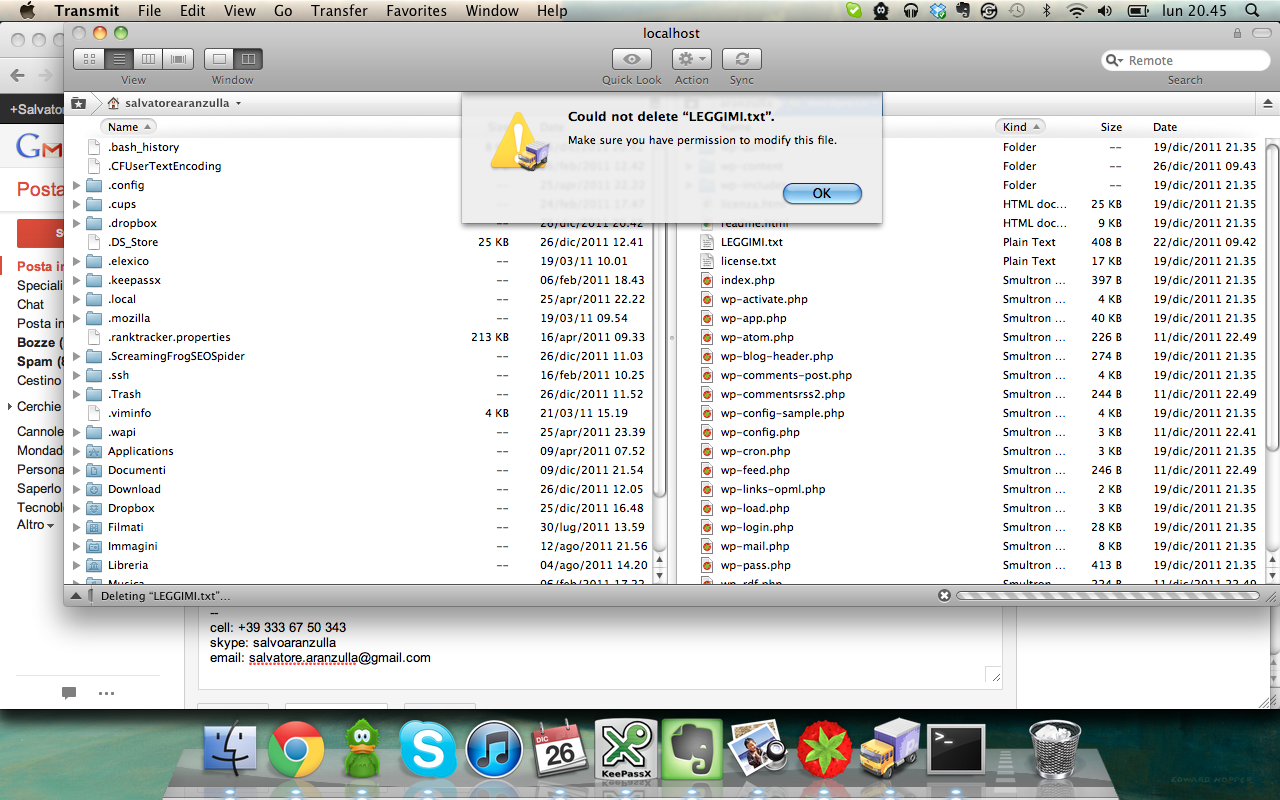This screenshot has width=1280, height=800.
Task: Expand the transfer activity panel triangle
Action: (x=76, y=596)
